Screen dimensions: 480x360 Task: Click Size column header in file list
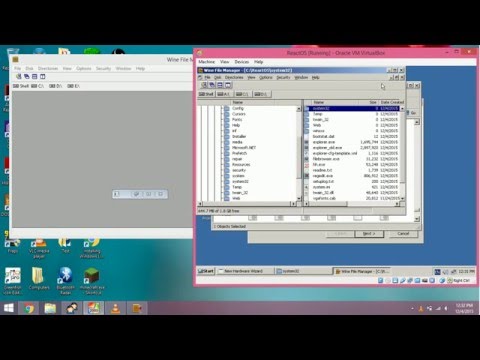click(368, 102)
